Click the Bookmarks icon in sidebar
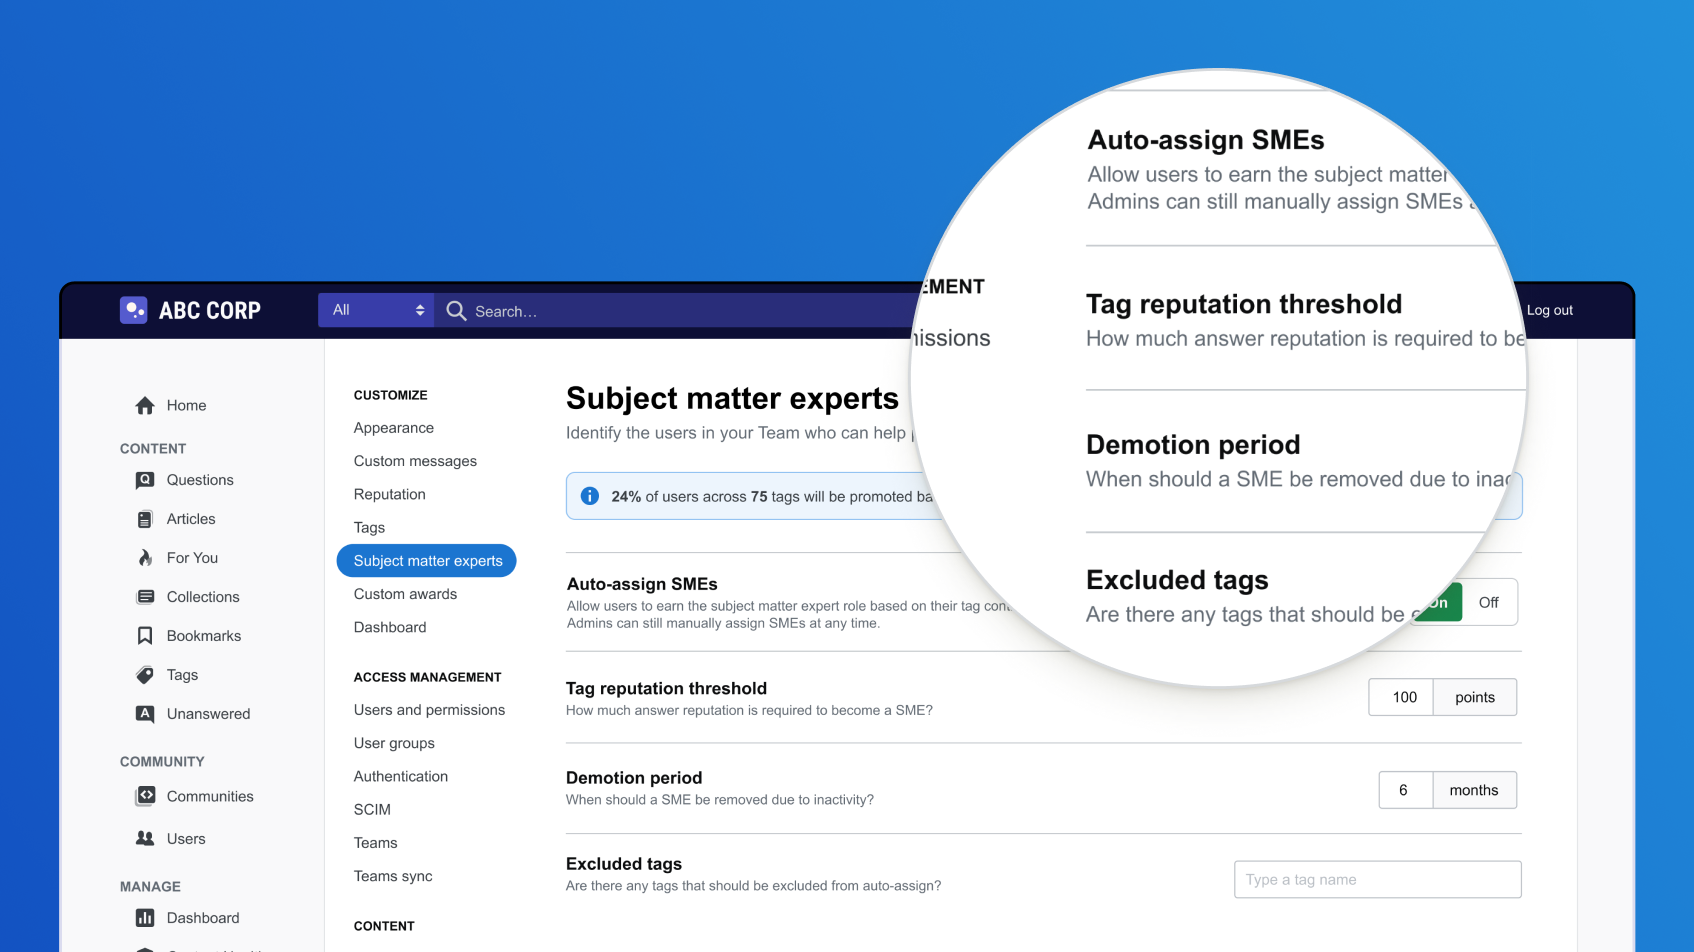The height and width of the screenshot is (952, 1694). tap(145, 636)
